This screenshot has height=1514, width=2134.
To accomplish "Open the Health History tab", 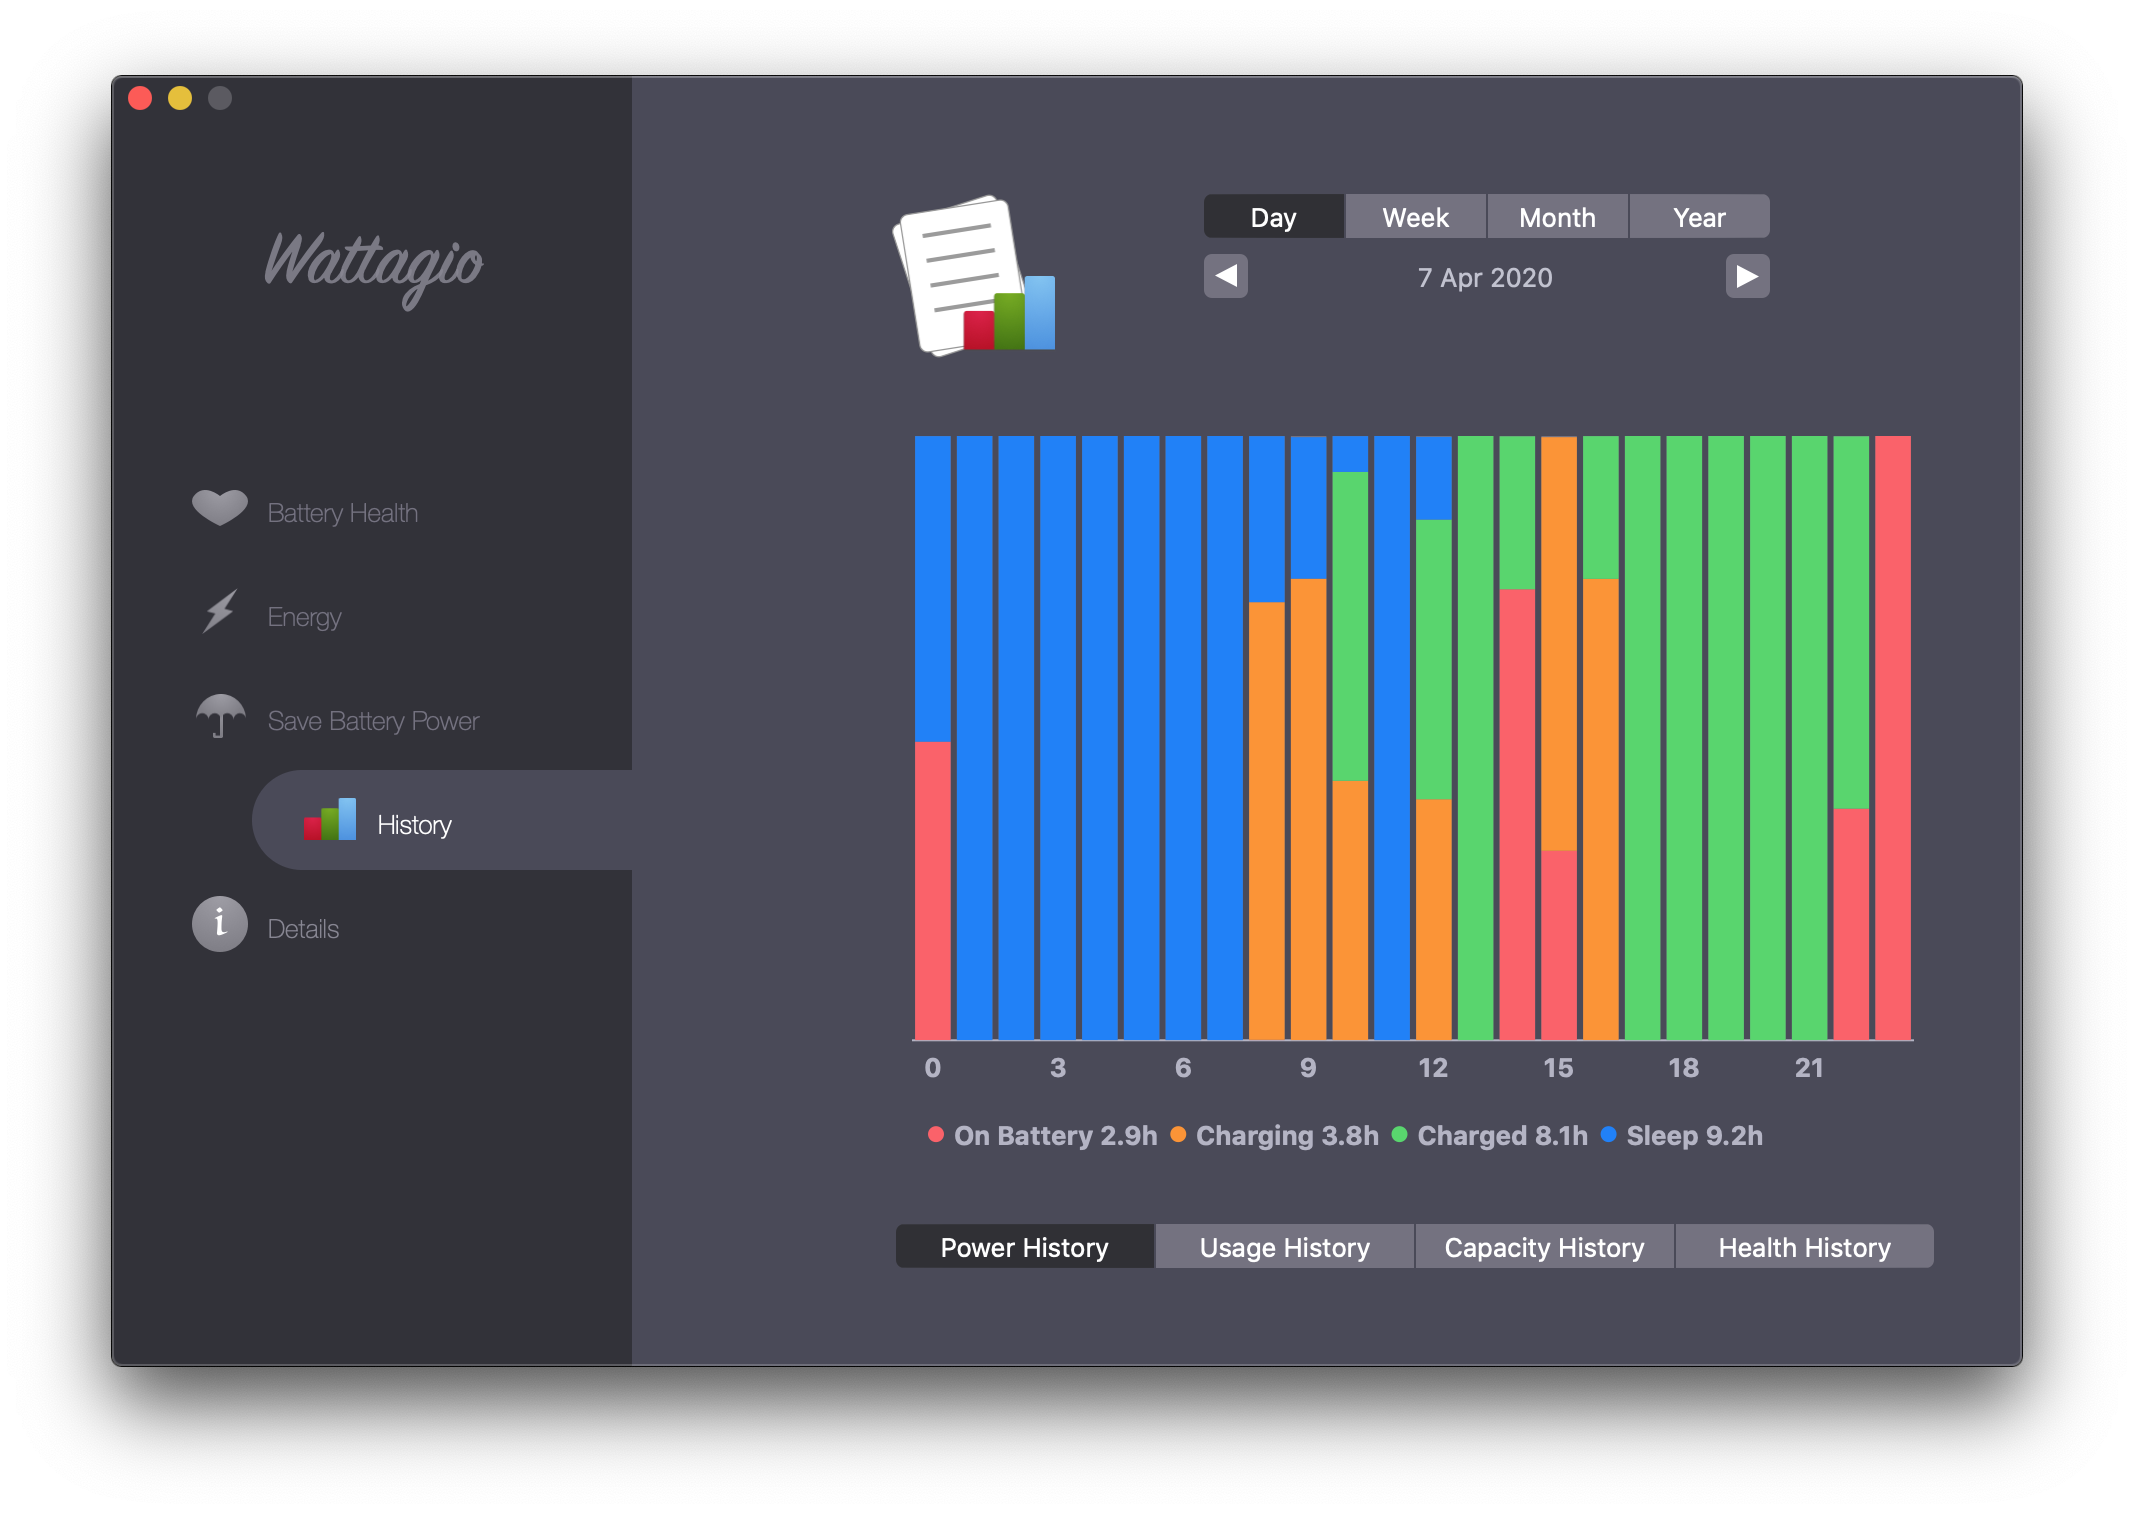I will click(x=1804, y=1247).
